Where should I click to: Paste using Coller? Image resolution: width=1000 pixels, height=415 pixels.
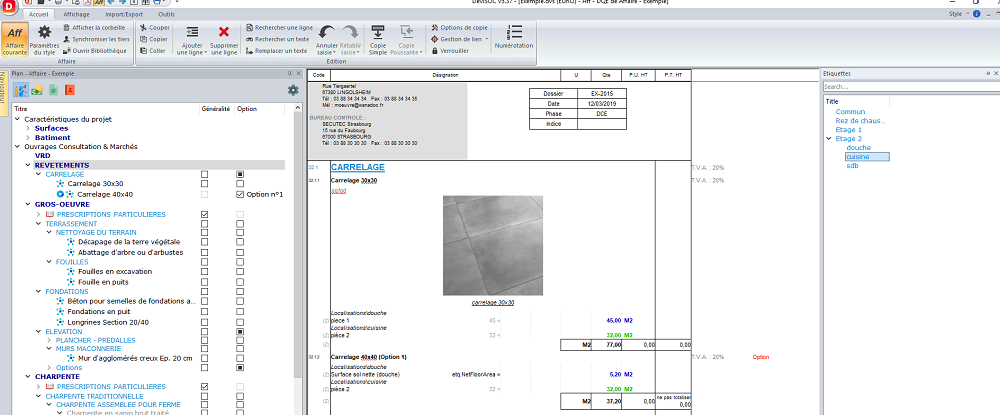pyautogui.click(x=152, y=50)
